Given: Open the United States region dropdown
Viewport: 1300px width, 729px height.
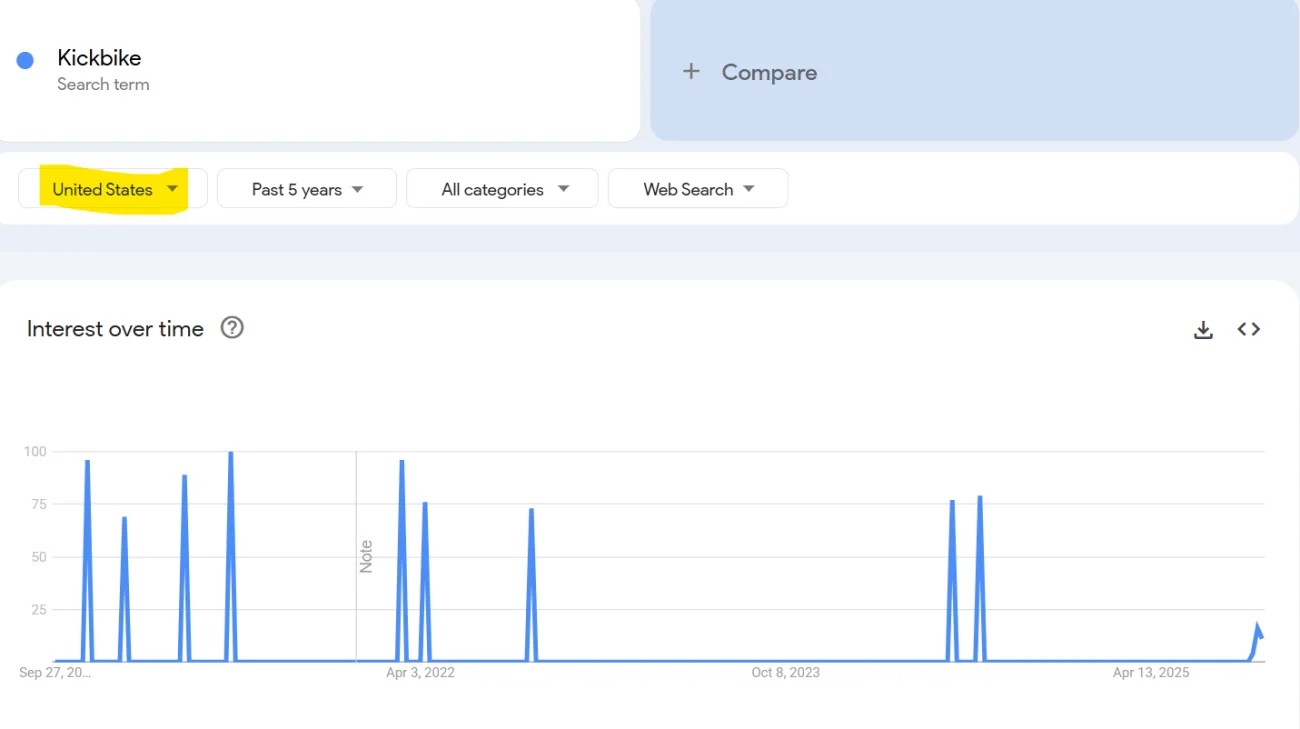Looking at the screenshot, I should point(113,189).
